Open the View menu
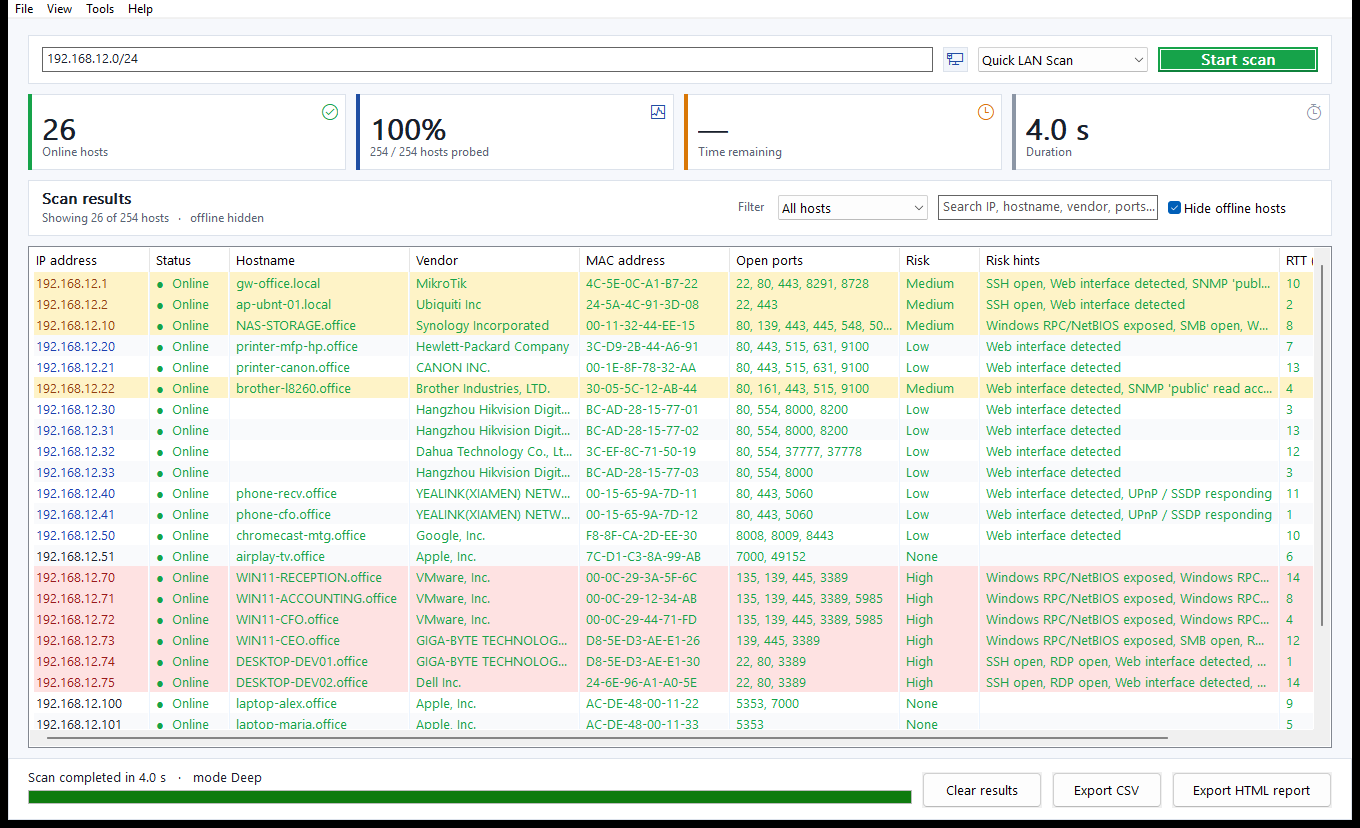Image resolution: width=1360 pixels, height=828 pixels. coord(60,9)
